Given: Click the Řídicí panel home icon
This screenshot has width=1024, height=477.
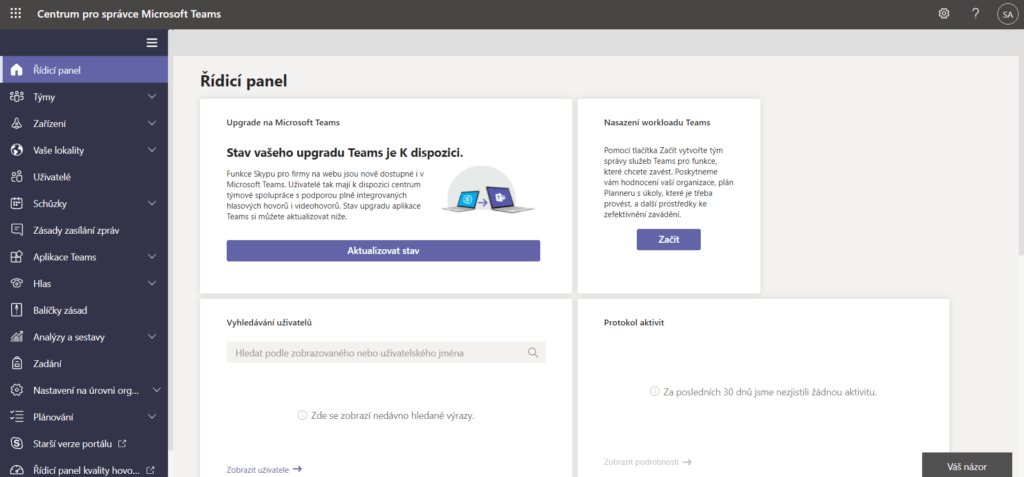Looking at the screenshot, I should tap(17, 70).
